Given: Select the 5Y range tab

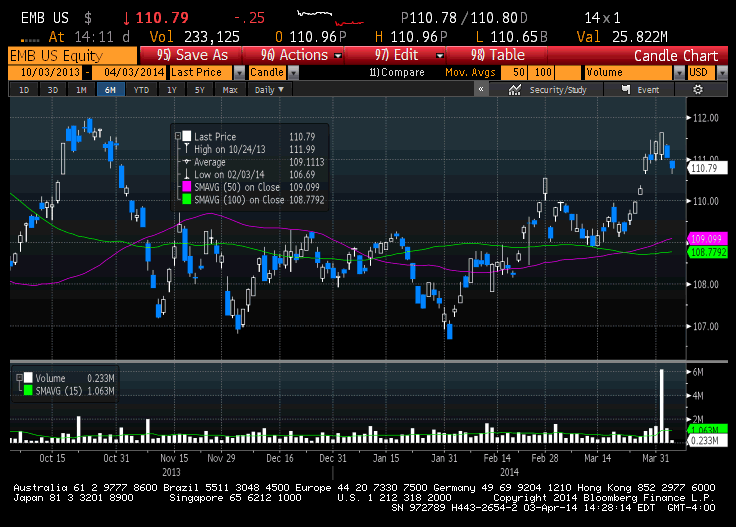Looking at the screenshot, I should (x=200, y=90).
